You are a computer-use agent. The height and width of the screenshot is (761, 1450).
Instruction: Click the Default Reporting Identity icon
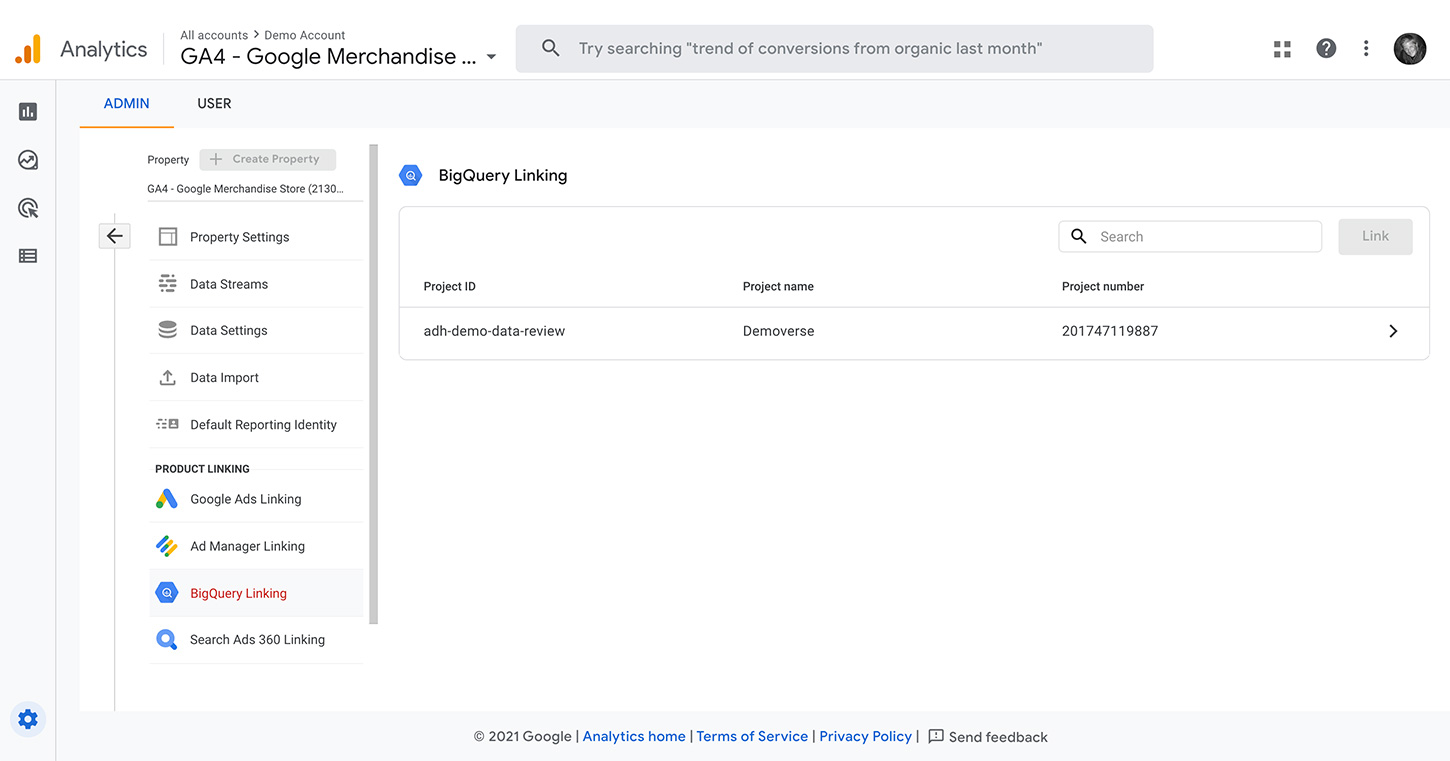tap(167, 425)
